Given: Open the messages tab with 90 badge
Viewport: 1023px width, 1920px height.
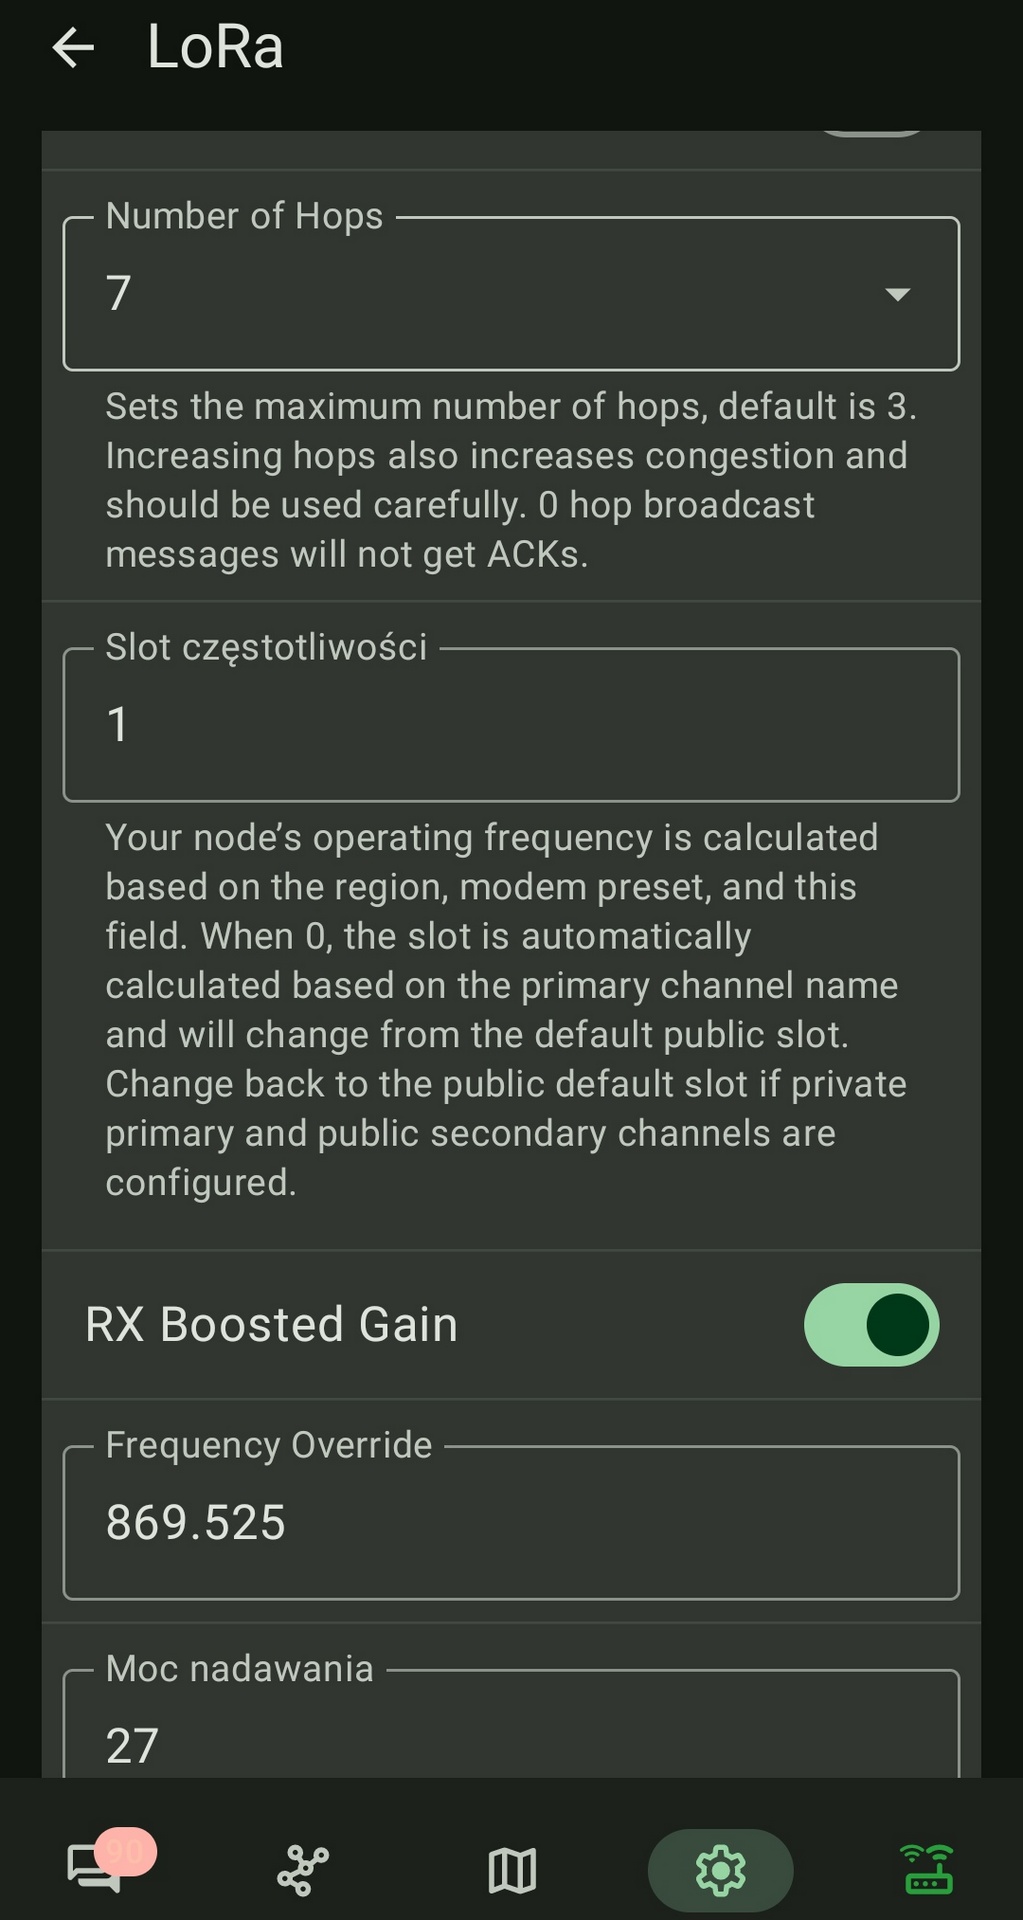Looking at the screenshot, I should 94,1868.
